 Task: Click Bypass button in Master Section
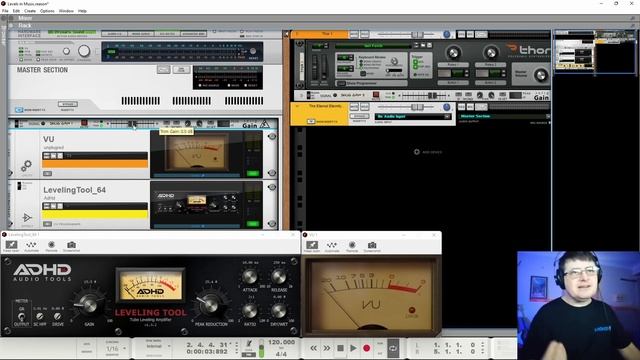tap(68, 104)
